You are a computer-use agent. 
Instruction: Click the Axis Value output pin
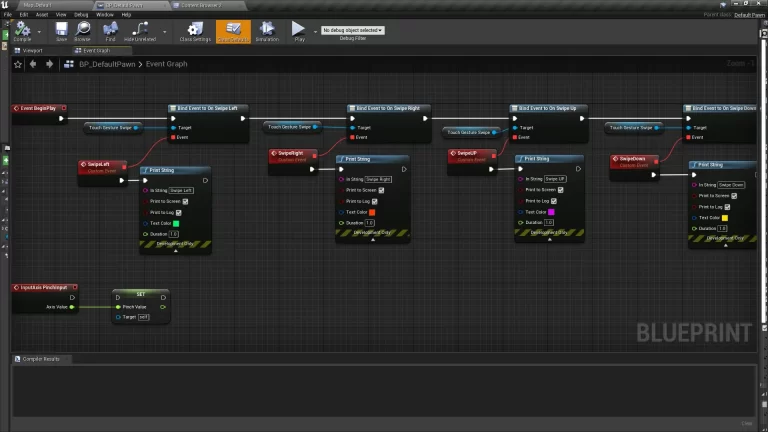[72, 307]
